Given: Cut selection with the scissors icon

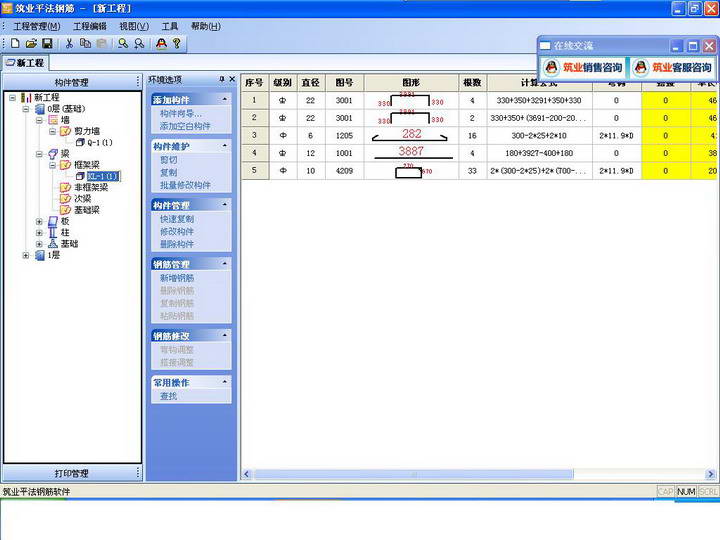Looking at the screenshot, I should pyautogui.click(x=69, y=43).
